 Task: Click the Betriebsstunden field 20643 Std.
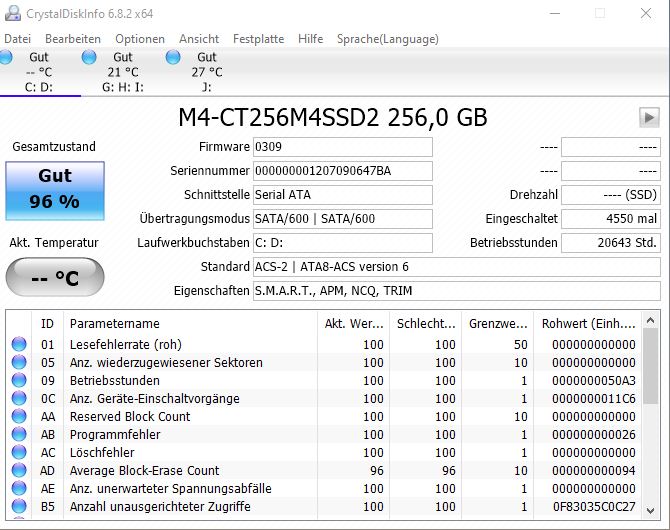pos(611,243)
